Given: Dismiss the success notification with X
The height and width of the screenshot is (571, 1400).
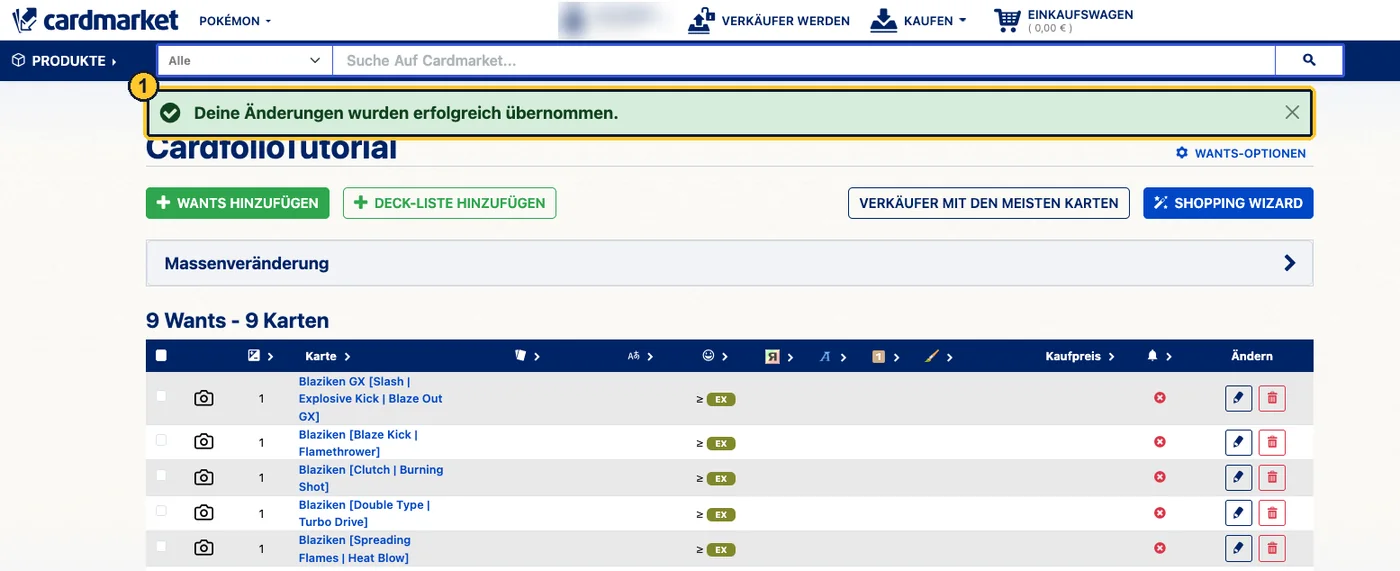Looking at the screenshot, I should pos(1292,113).
